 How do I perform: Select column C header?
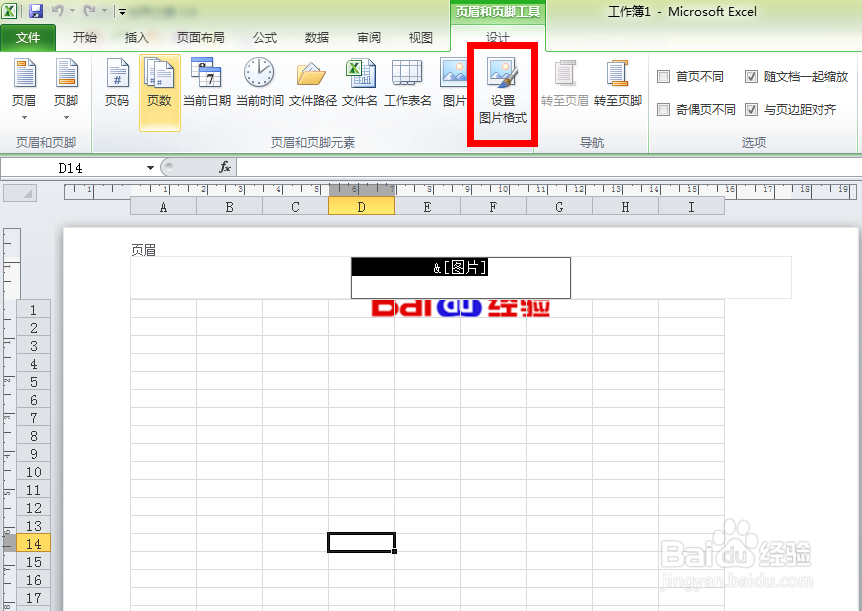click(x=295, y=207)
